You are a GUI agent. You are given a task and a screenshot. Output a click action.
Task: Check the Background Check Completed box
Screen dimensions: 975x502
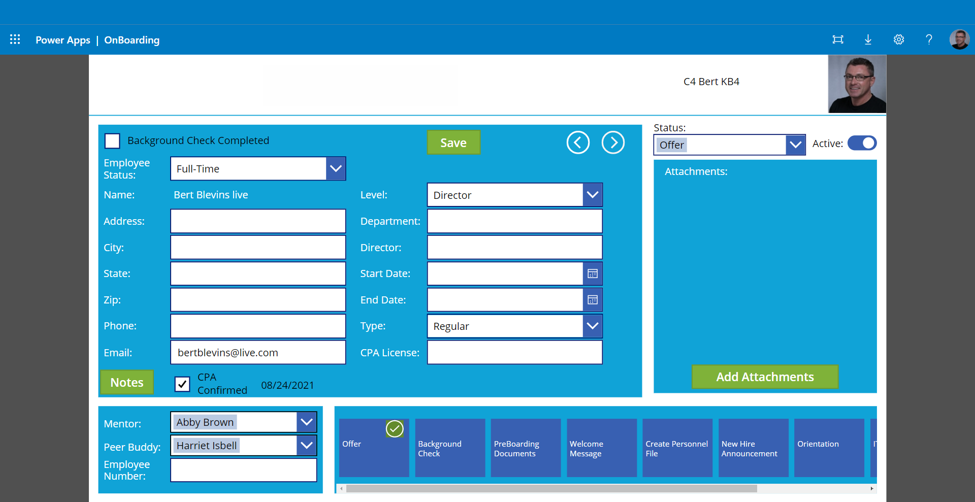point(113,141)
